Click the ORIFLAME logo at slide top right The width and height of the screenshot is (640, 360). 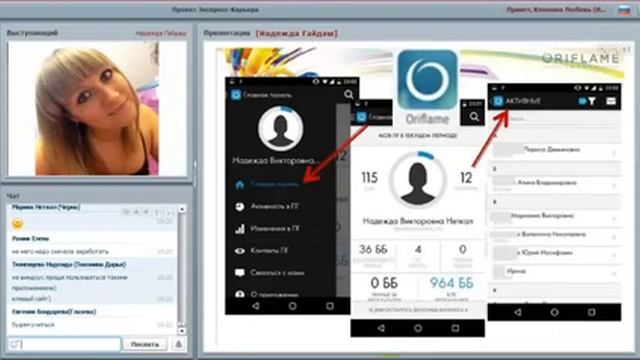pos(580,59)
